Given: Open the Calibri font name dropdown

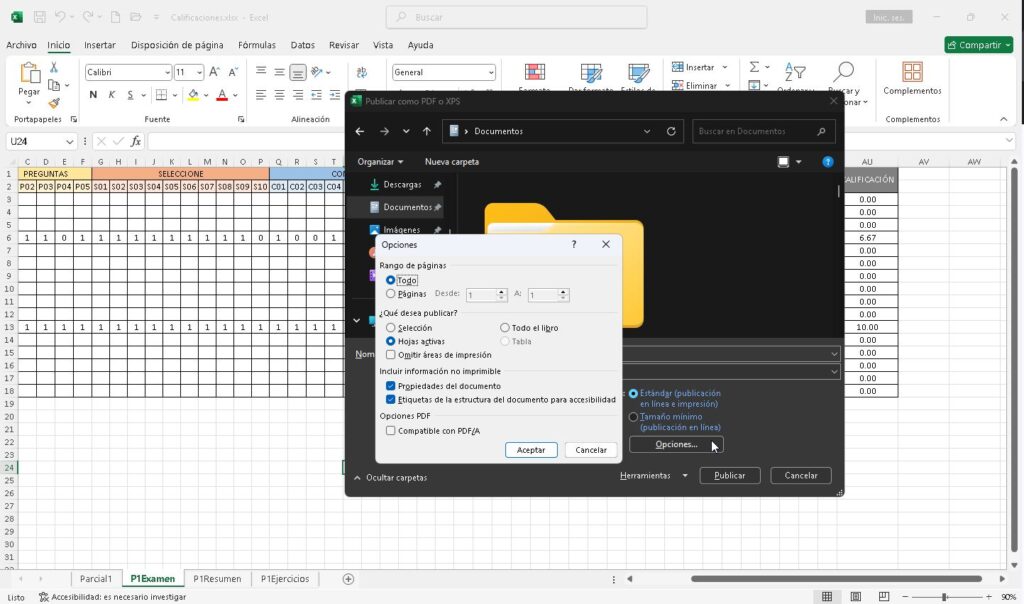Looking at the screenshot, I should point(167,73).
